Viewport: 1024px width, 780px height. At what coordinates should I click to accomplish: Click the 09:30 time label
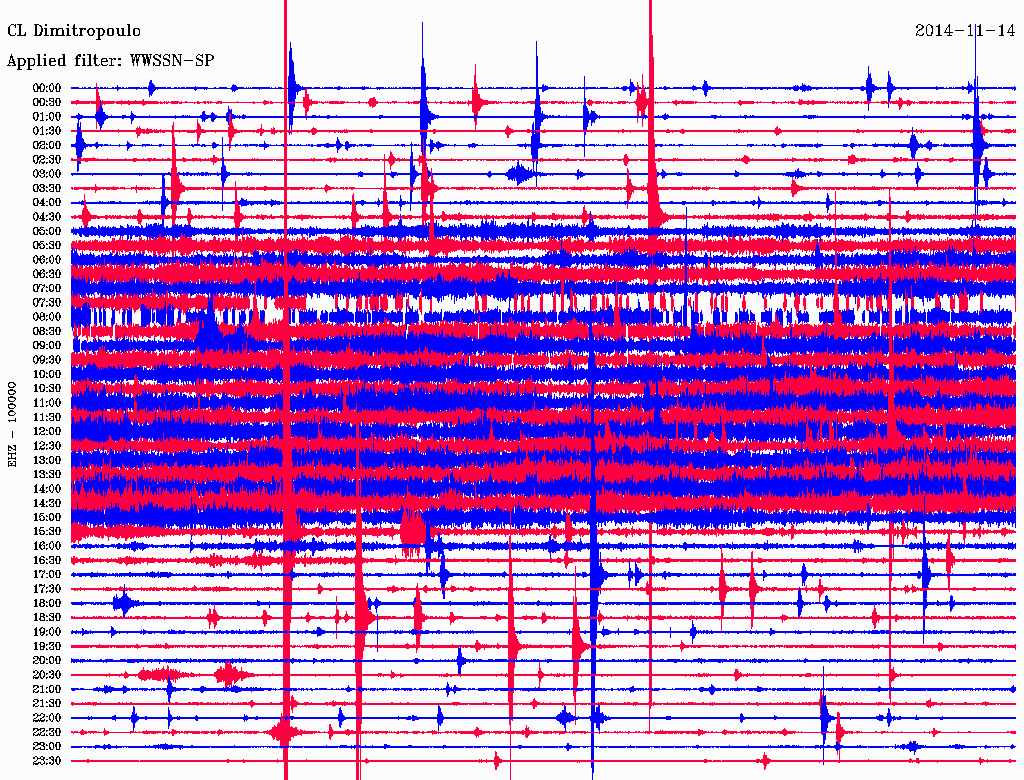tap(47, 360)
